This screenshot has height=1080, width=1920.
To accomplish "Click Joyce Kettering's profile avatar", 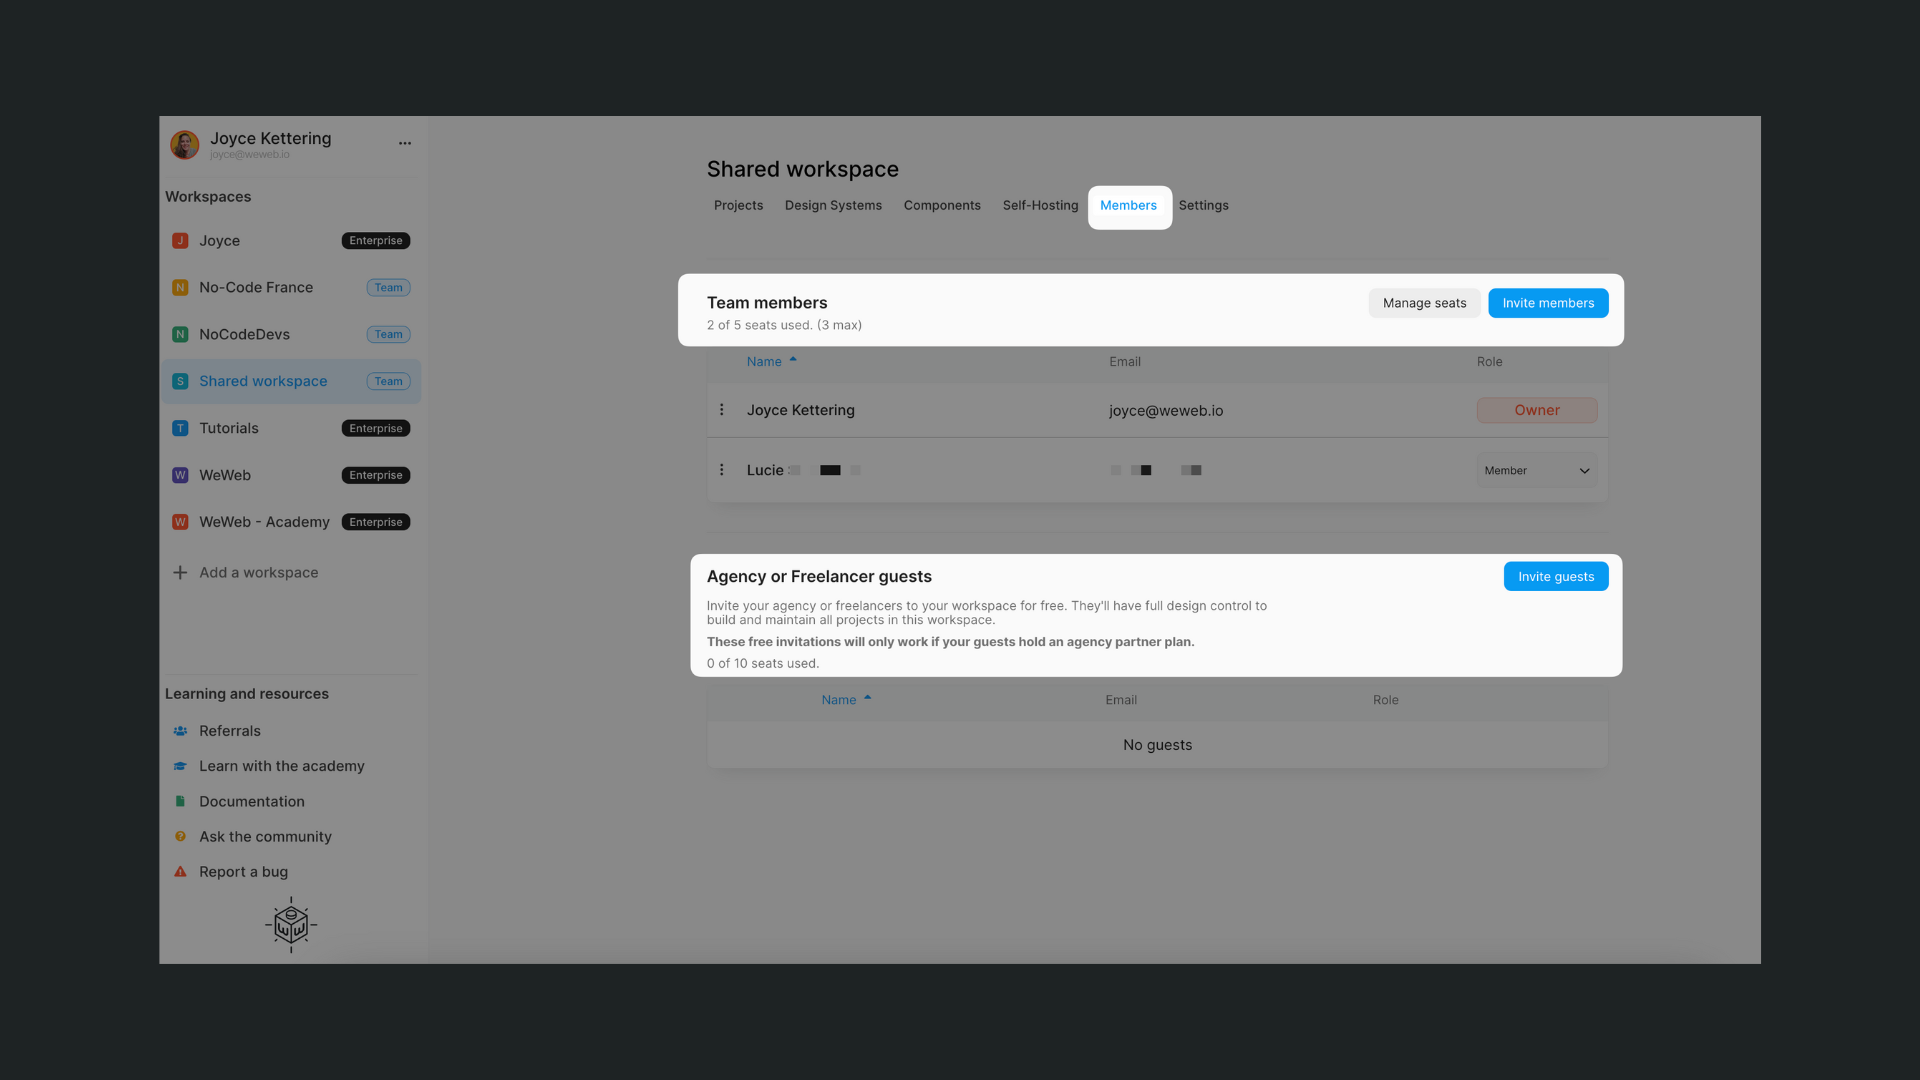I will click(x=184, y=145).
